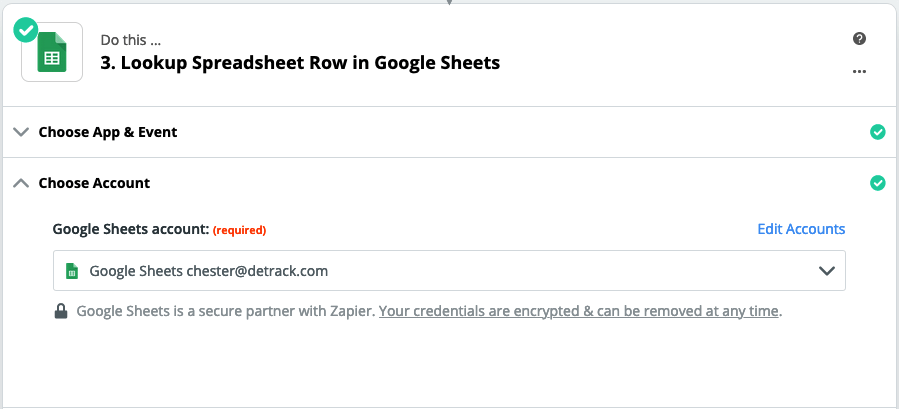The image size is (899, 409).
Task: Click the small Sheets icon in account field
Action: 72,271
